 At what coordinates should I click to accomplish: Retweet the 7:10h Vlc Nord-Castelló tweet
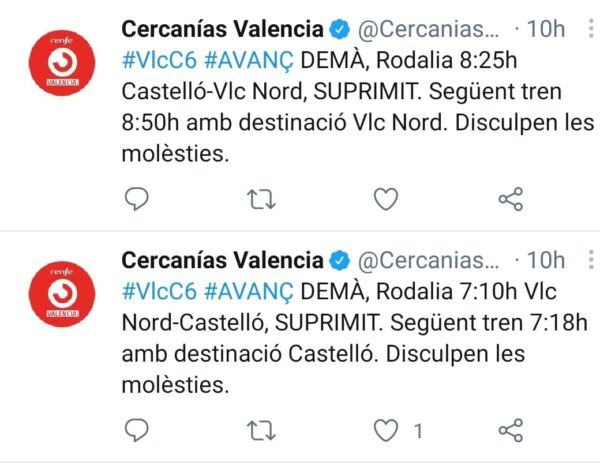click(x=261, y=431)
